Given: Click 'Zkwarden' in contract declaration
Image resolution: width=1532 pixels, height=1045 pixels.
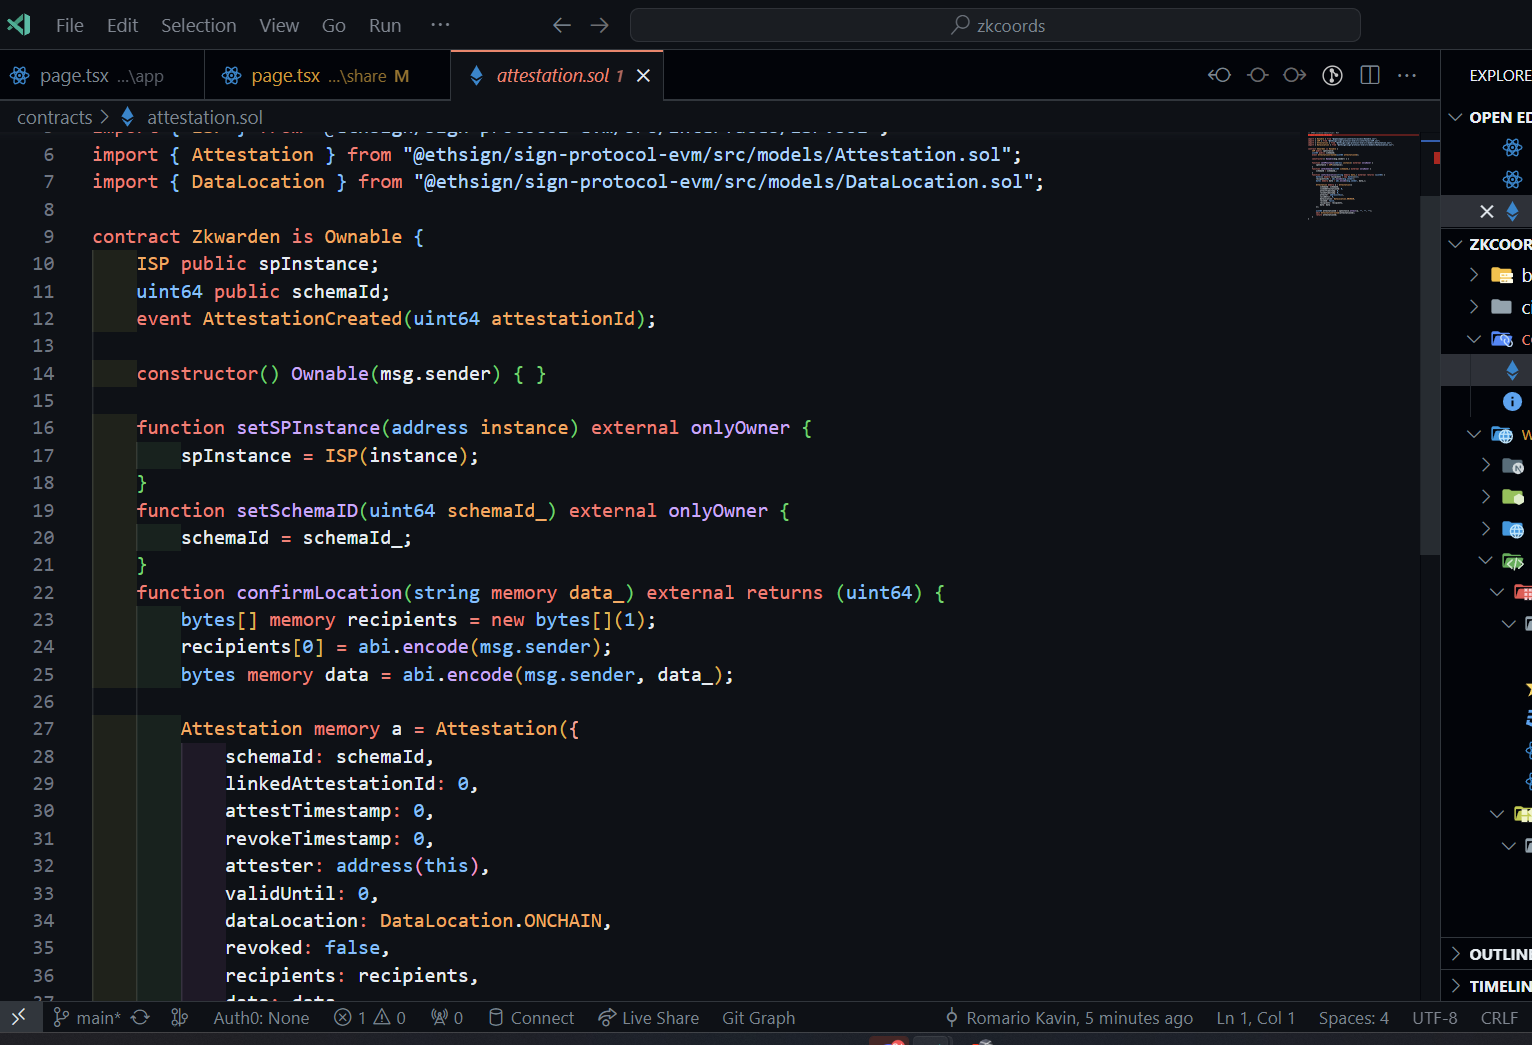Looking at the screenshot, I should (x=236, y=237).
